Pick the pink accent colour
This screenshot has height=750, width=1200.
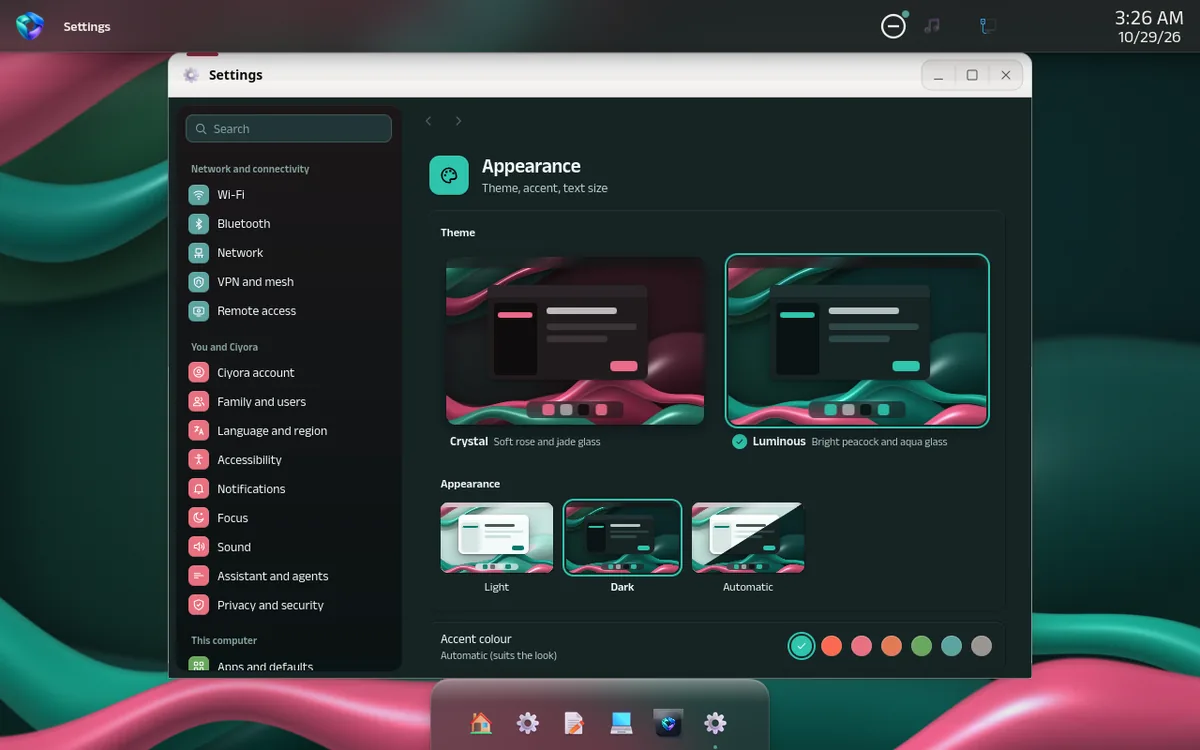click(x=861, y=646)
